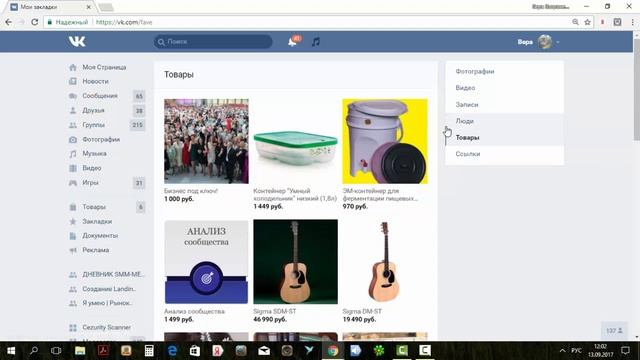Click the Бизнес под ключ! title

[x=191, y=191]
